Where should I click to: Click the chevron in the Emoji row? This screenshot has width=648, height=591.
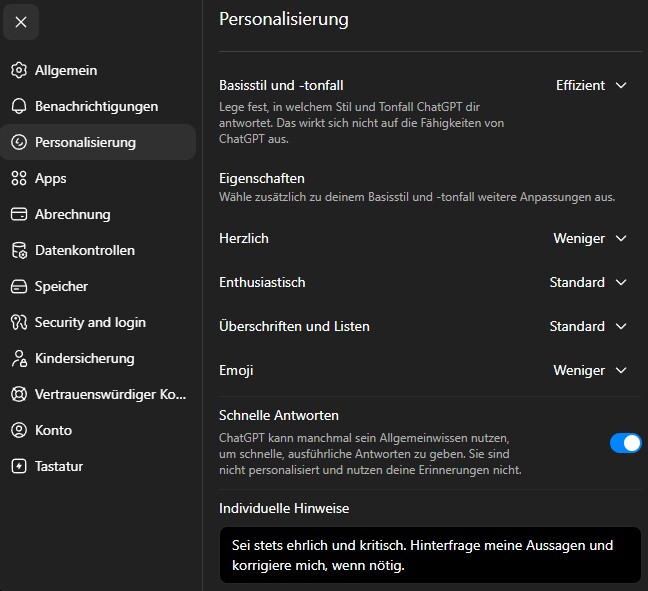coord(621,370)
